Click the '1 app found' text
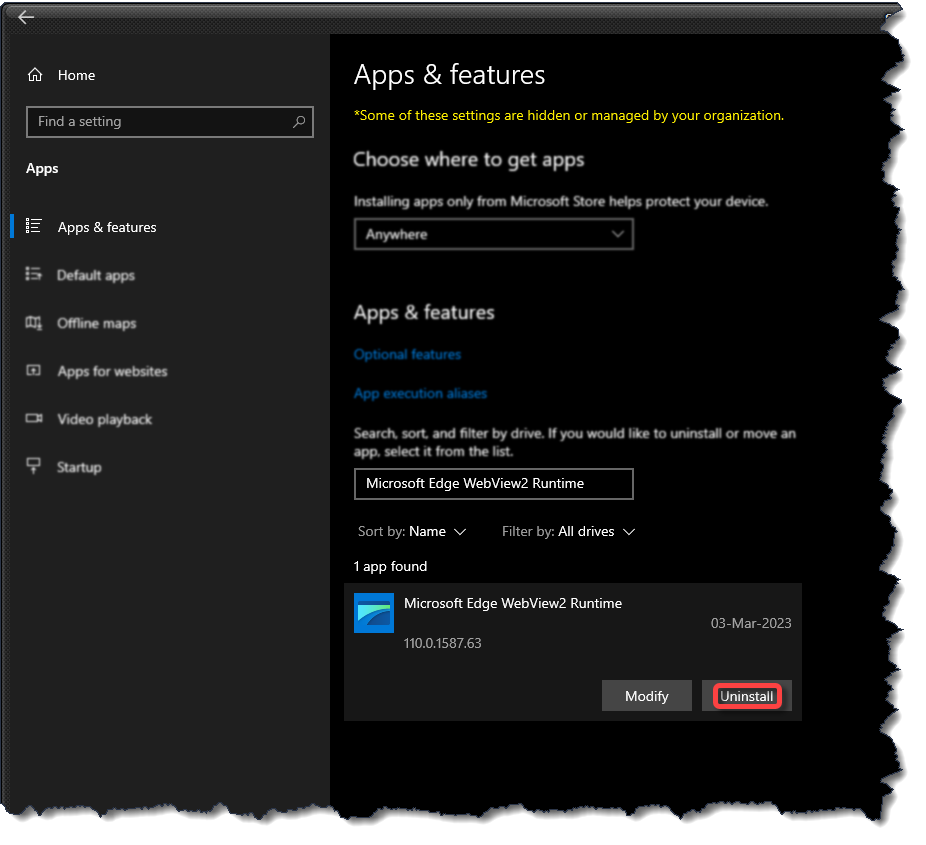Viewport: 926px width, 845px height. pos(390,566)
